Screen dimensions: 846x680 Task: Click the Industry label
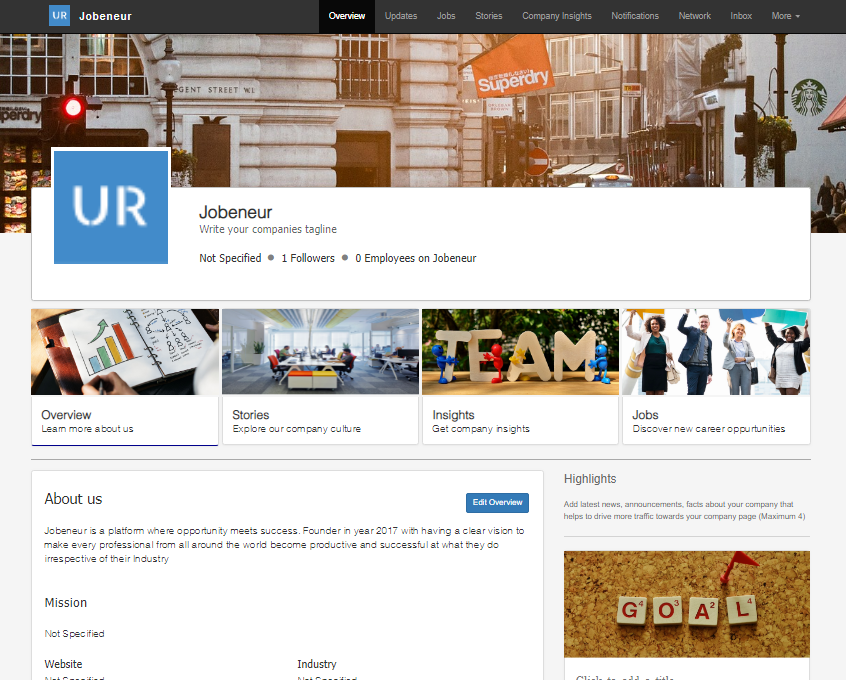pos(317,664)
